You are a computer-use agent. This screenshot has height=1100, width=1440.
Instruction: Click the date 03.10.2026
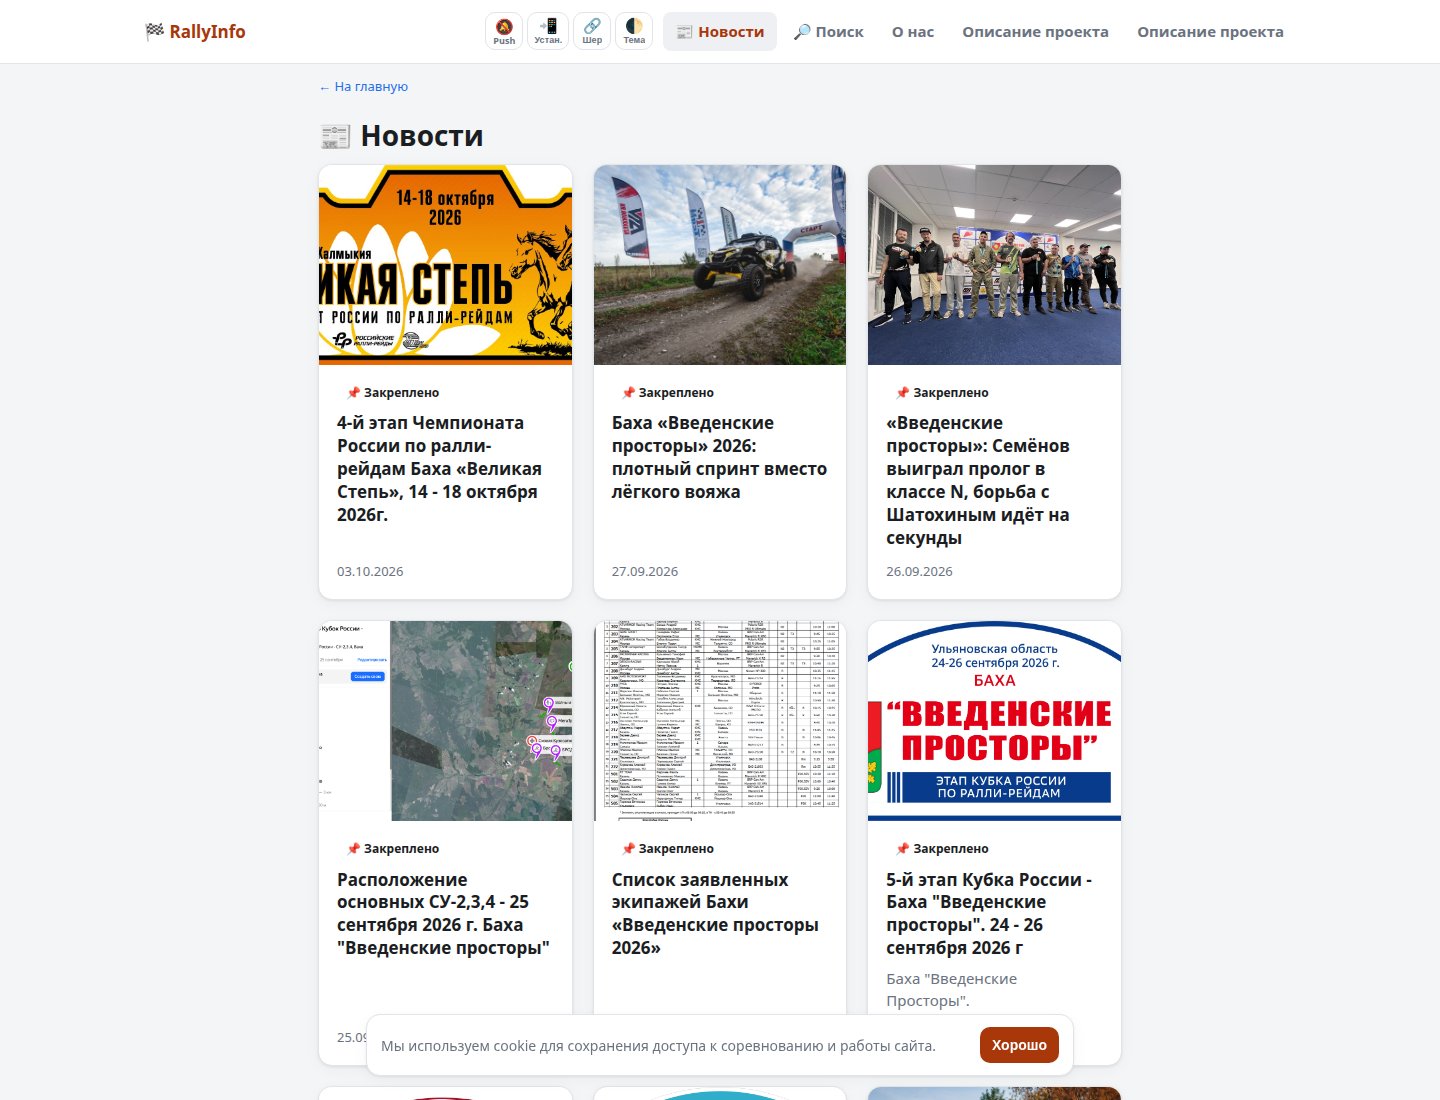tap(370, 572)
